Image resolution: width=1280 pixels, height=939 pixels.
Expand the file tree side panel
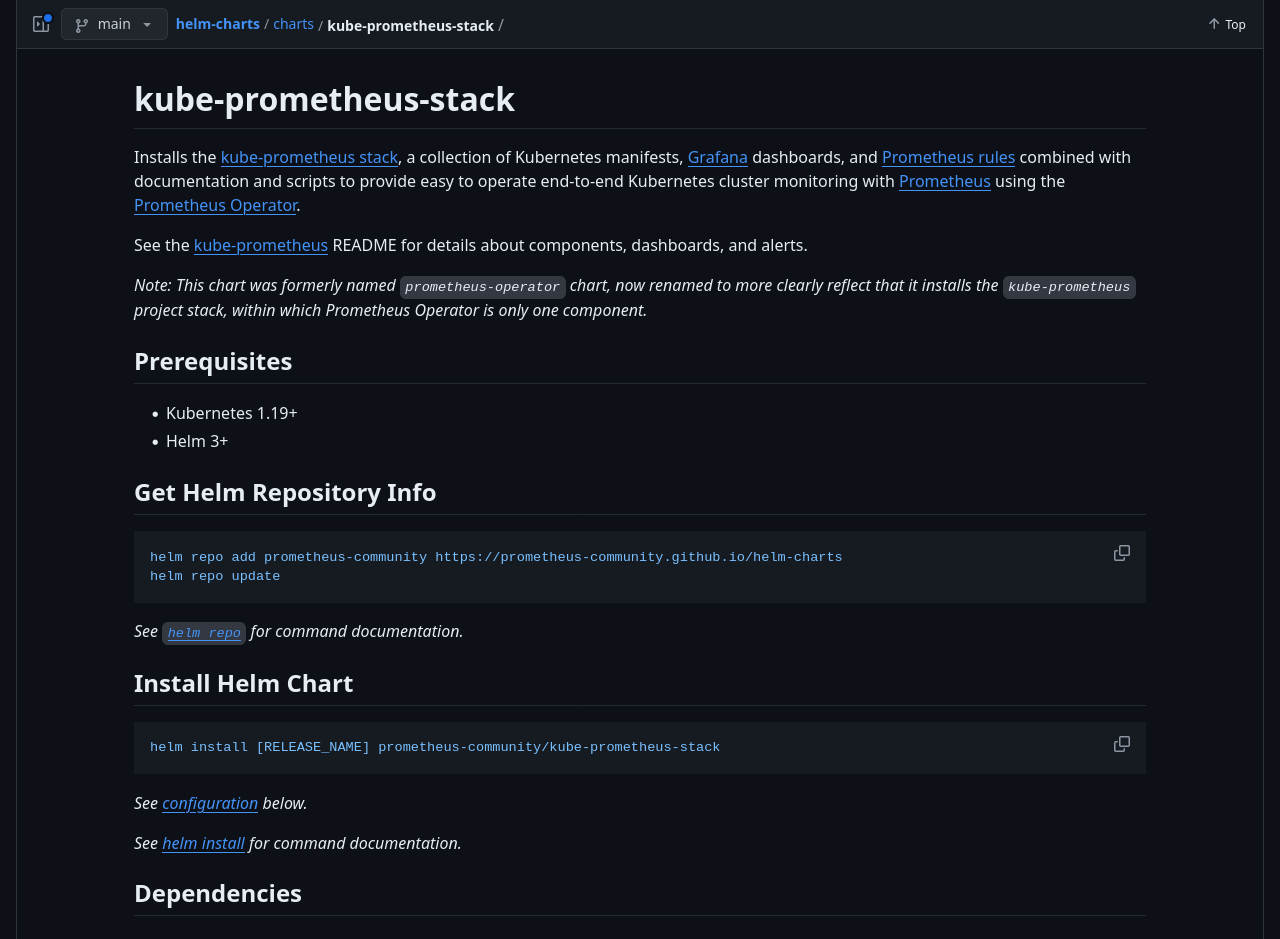41,24
